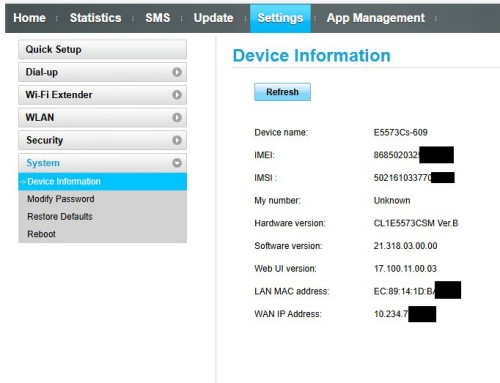Select Device Information in the System submenu
The width and height of the screenshot is (500, 383).
click(x=102, y=181)
